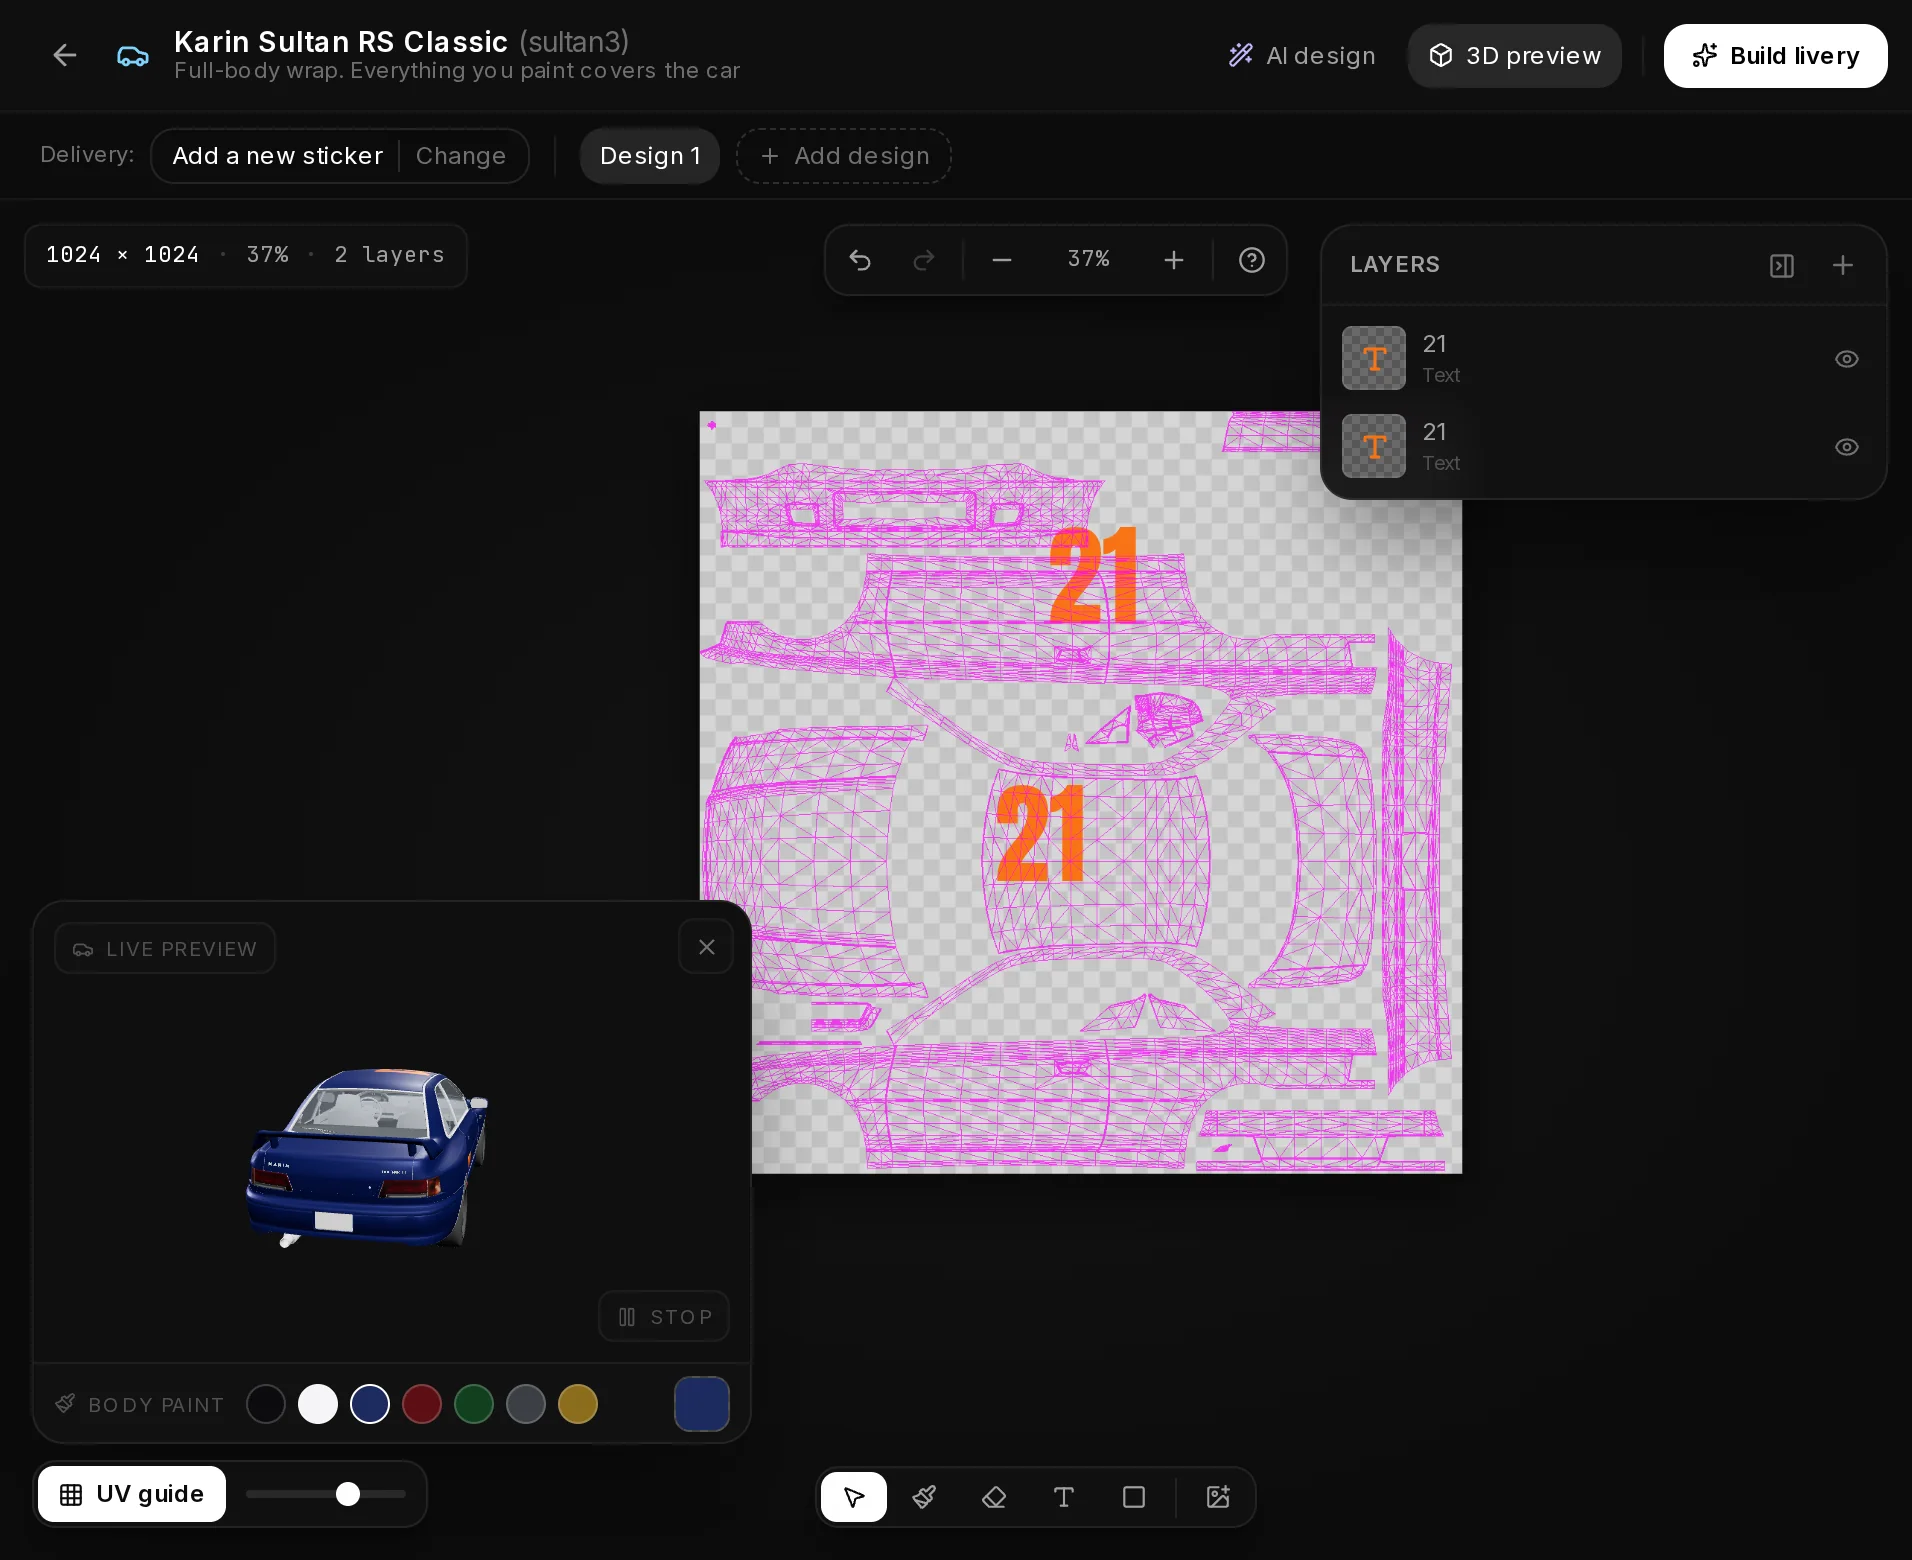The width and height of the screenshot is (1912, 1560).
Task: Click the bottom 21 layer thumbnail
Action: [x=1374, y=447]
